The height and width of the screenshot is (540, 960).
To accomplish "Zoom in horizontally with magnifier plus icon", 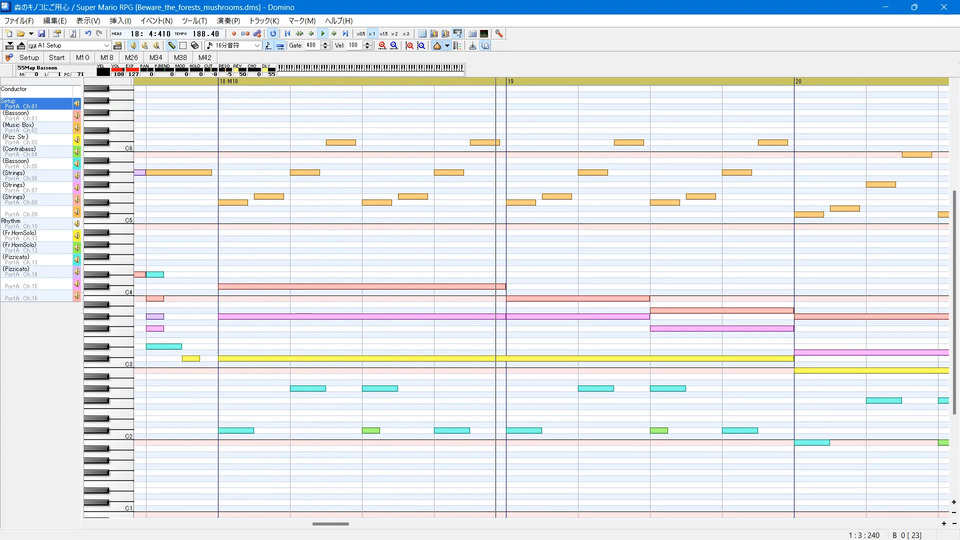I will coord(382,45).
